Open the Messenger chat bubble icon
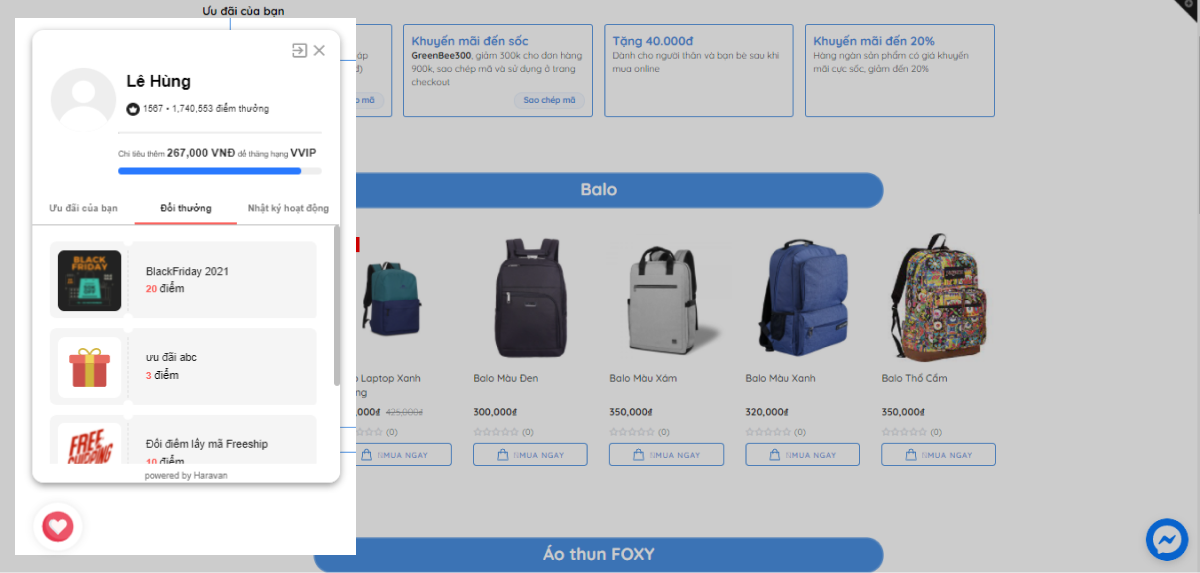Image resolution: width=1200 pixels, height=573 pixels. 1166,540
